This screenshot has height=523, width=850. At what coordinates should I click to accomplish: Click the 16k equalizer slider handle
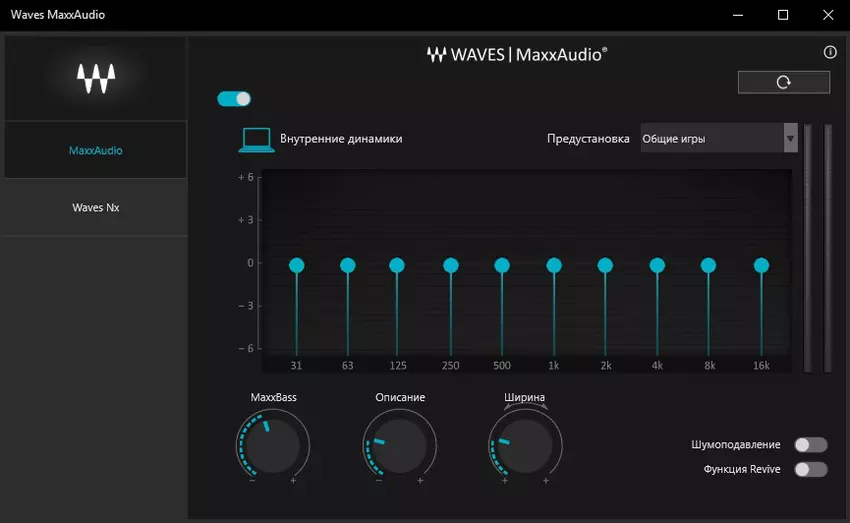pyautogui.click(x=761, y=265)
